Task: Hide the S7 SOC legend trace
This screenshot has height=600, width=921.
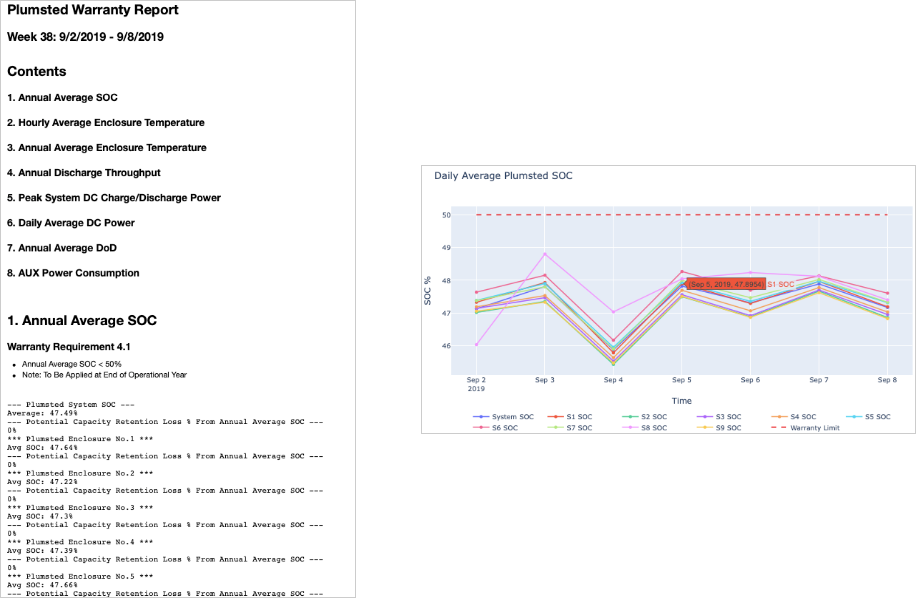Action: click(569, 428)
